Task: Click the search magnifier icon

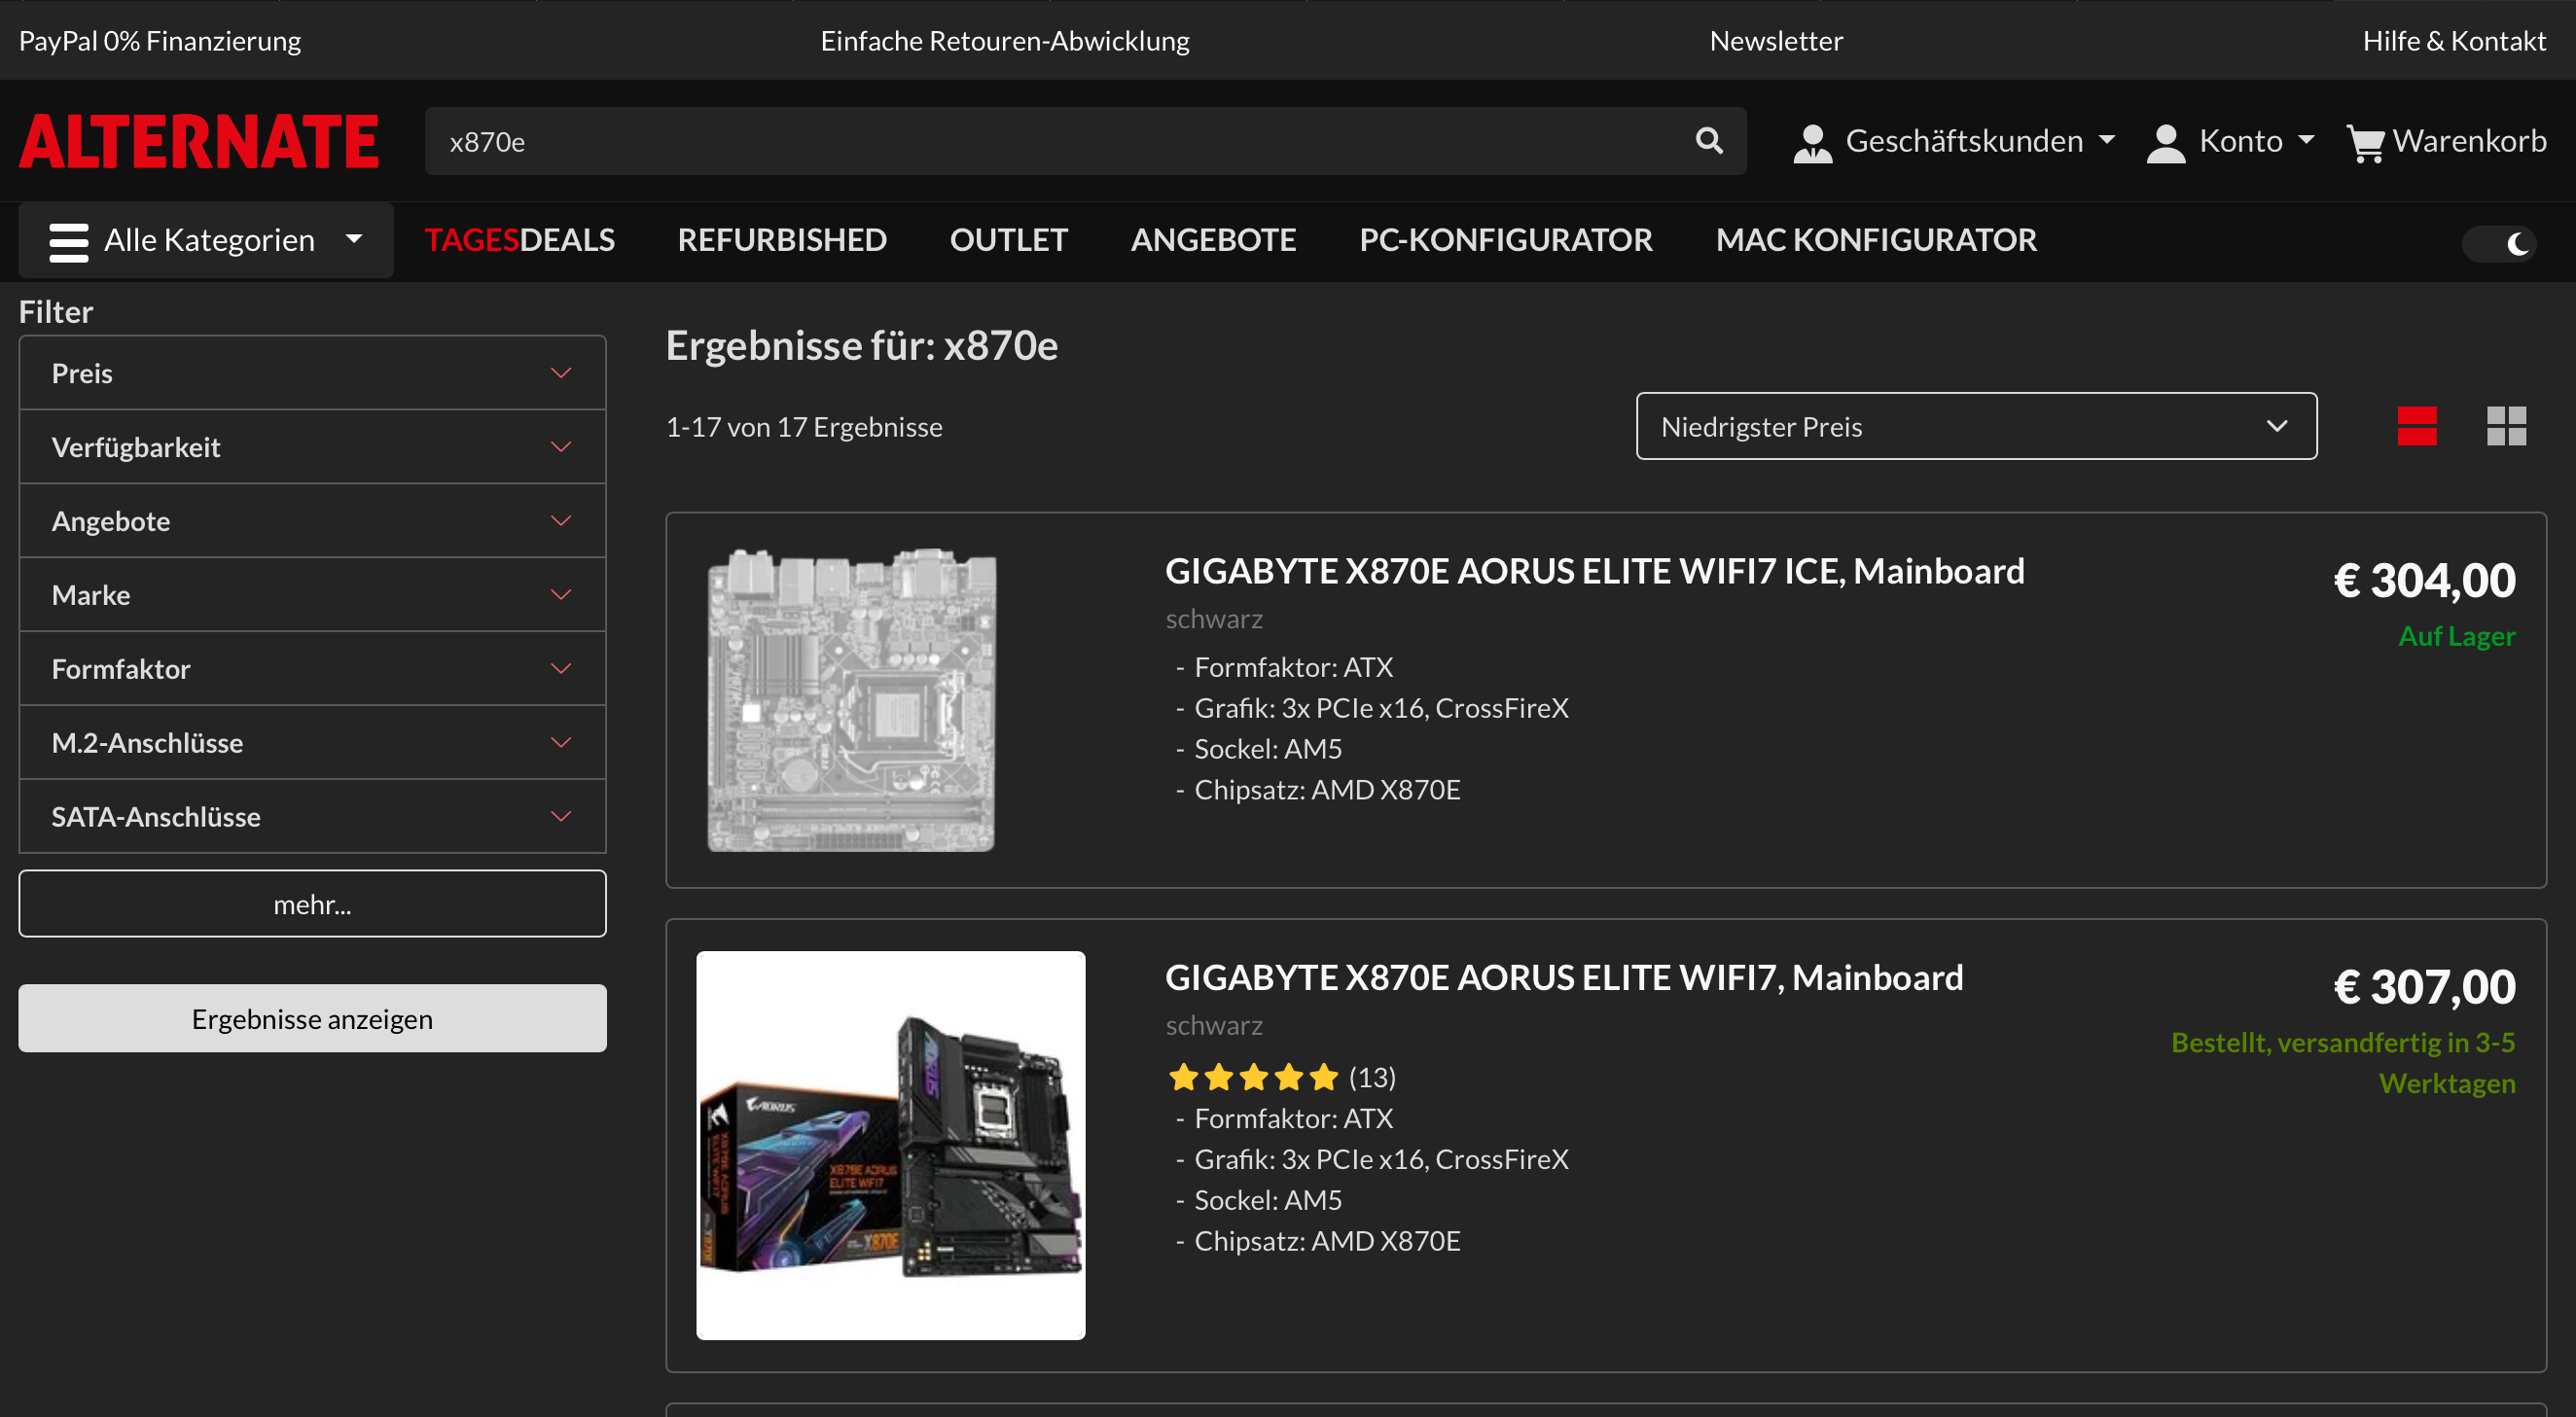Action: click(1709, 141)
